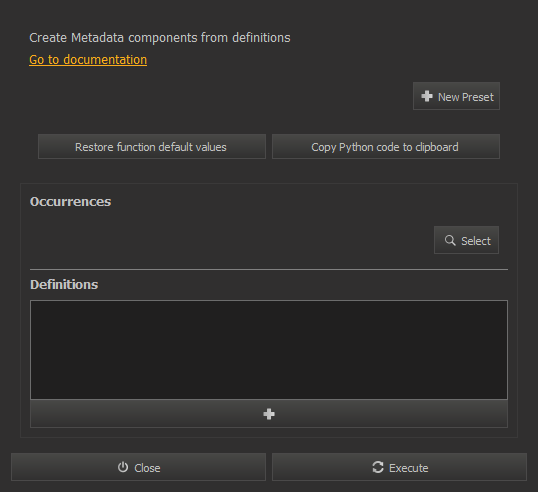Click the plus icon on New Preset
This screenshot has height=492, width=538.
click(427, 96)
